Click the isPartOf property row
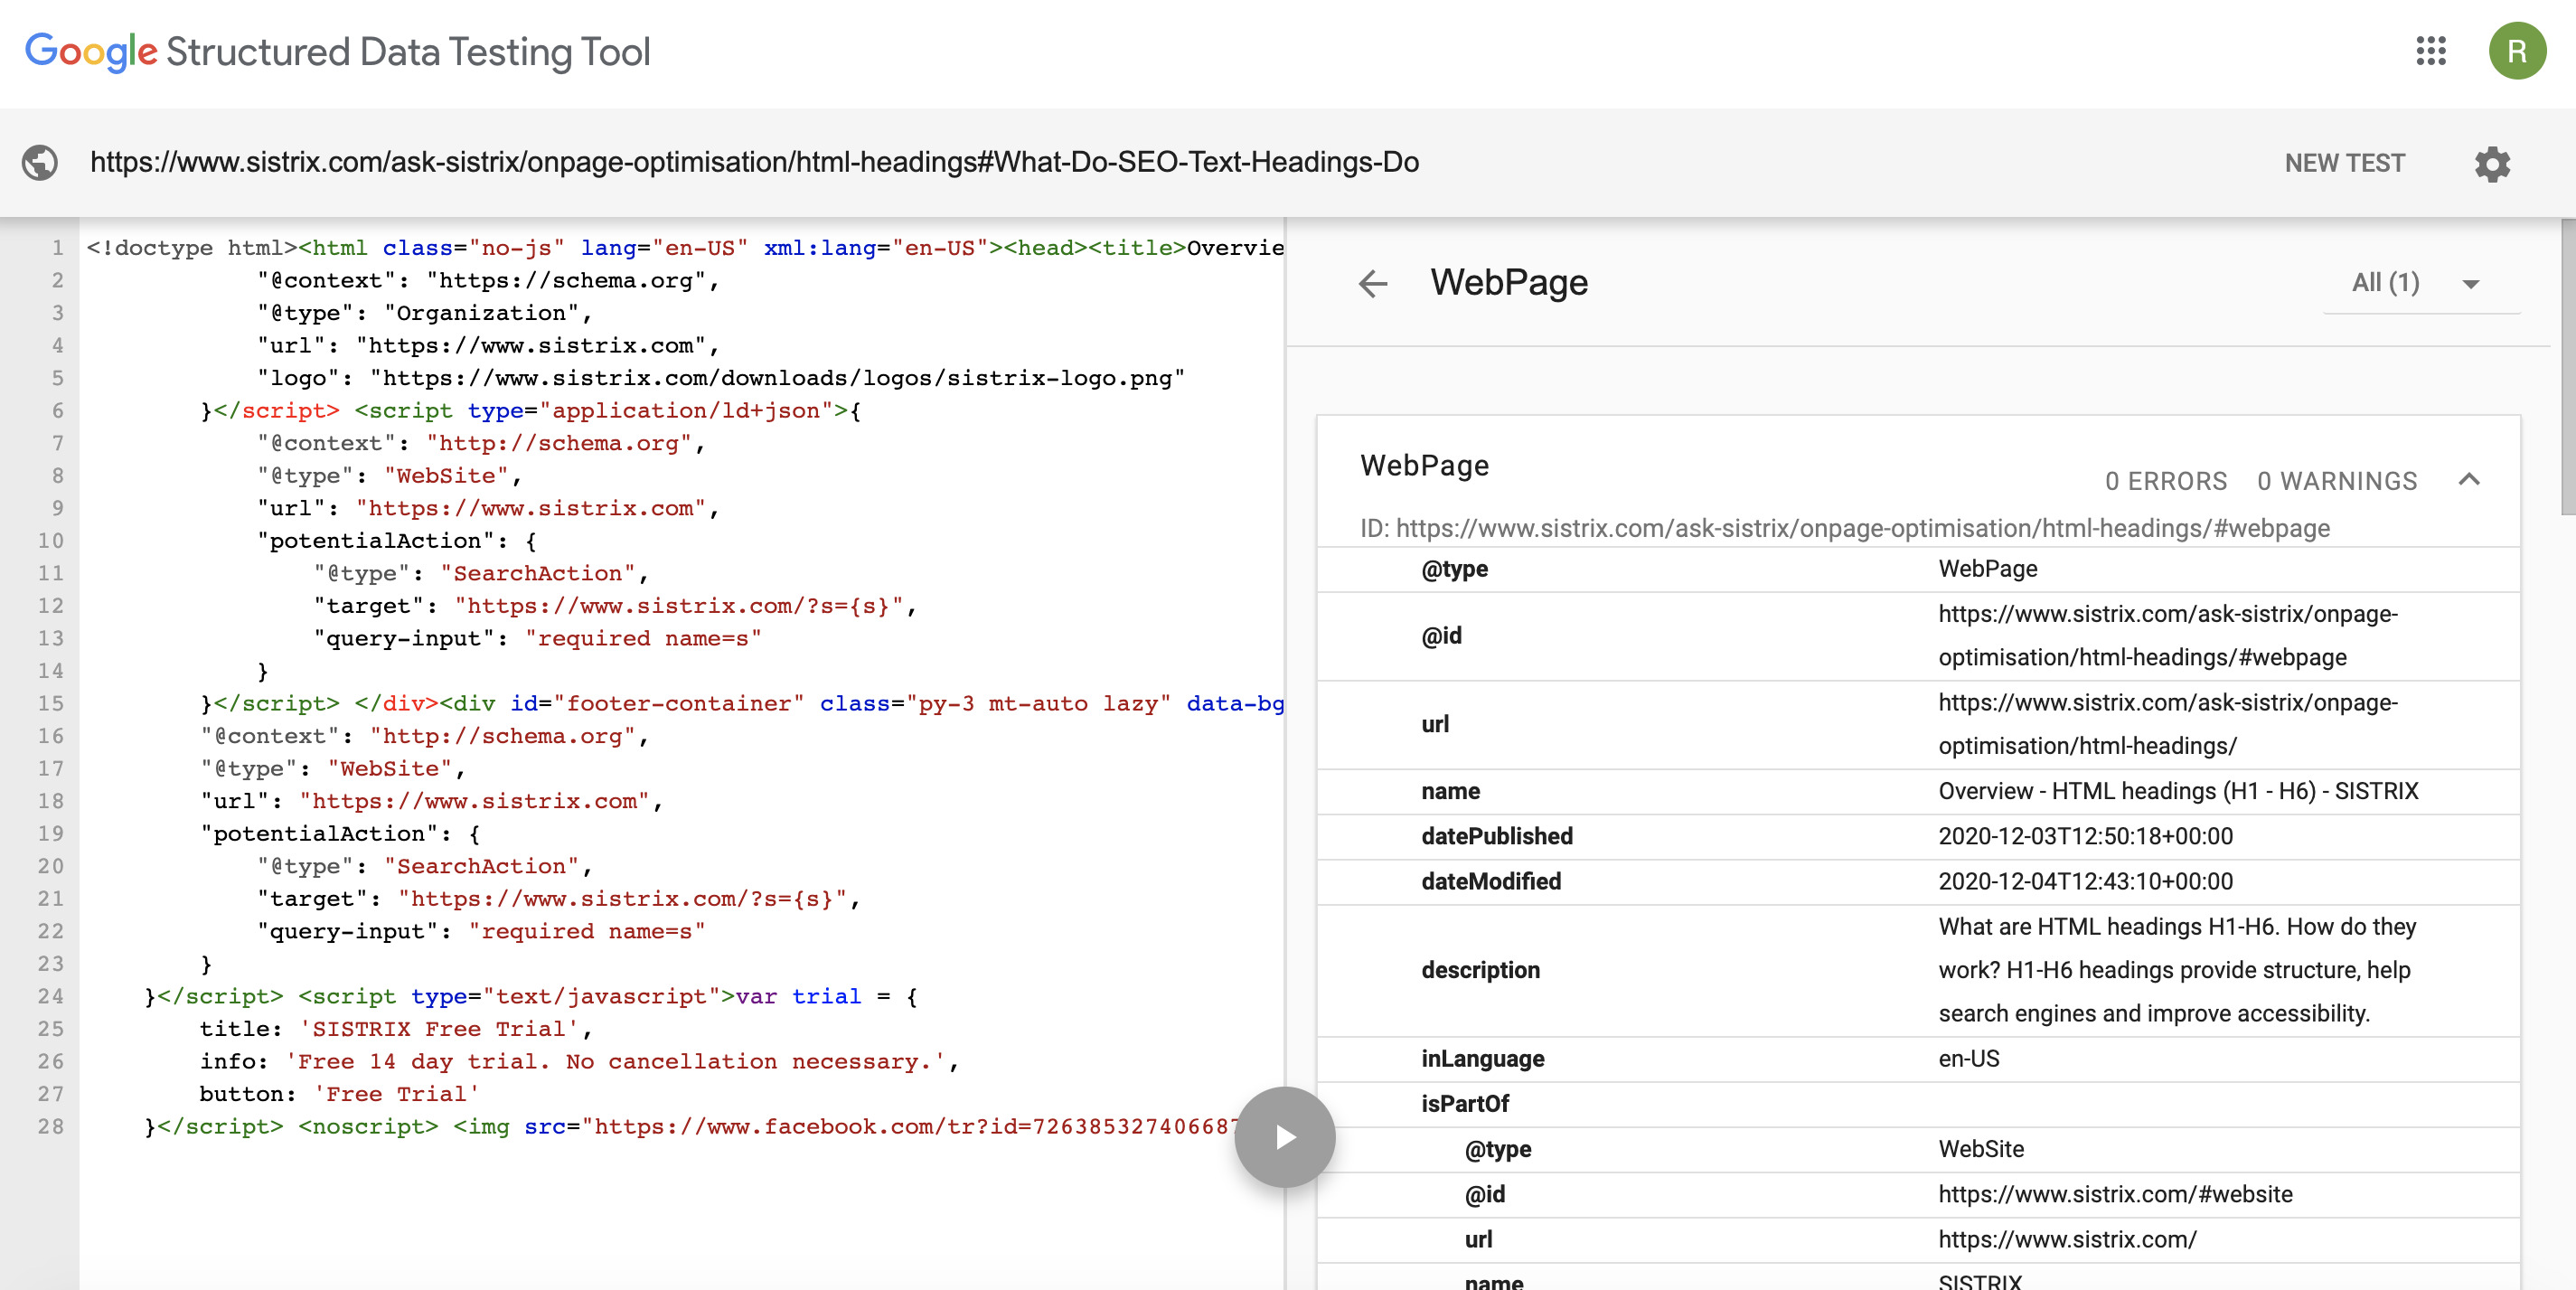This screenshot has width=2576, height=1290. [1917, 1104]
